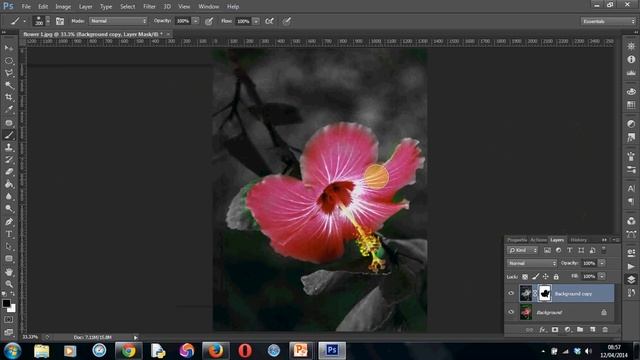Screen dimensions: 640x360
Task: Select the Zoom tool
Action: click(9, 284)
